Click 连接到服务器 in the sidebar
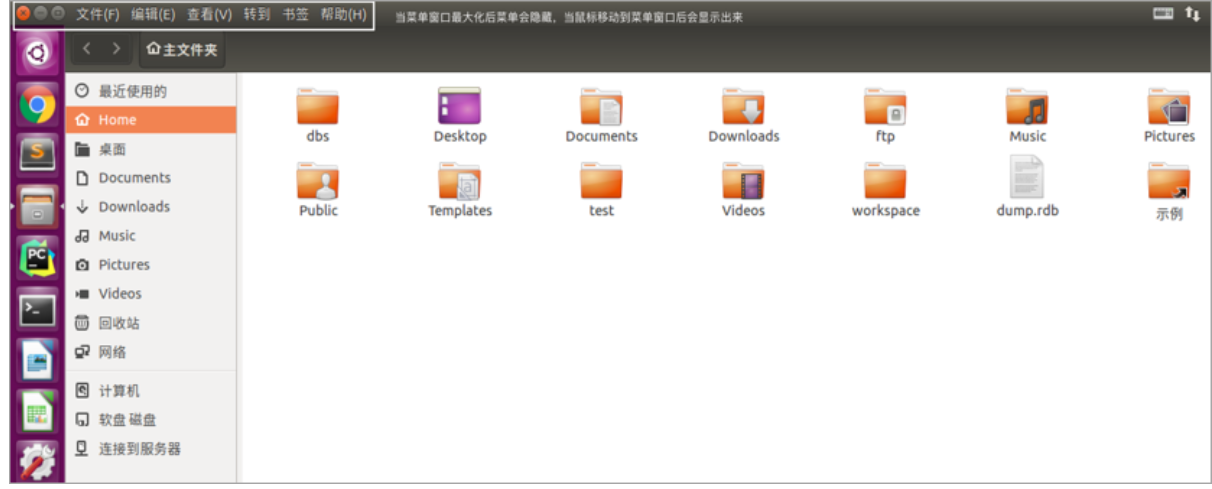Screen dimensions: 1212x489 151,449
